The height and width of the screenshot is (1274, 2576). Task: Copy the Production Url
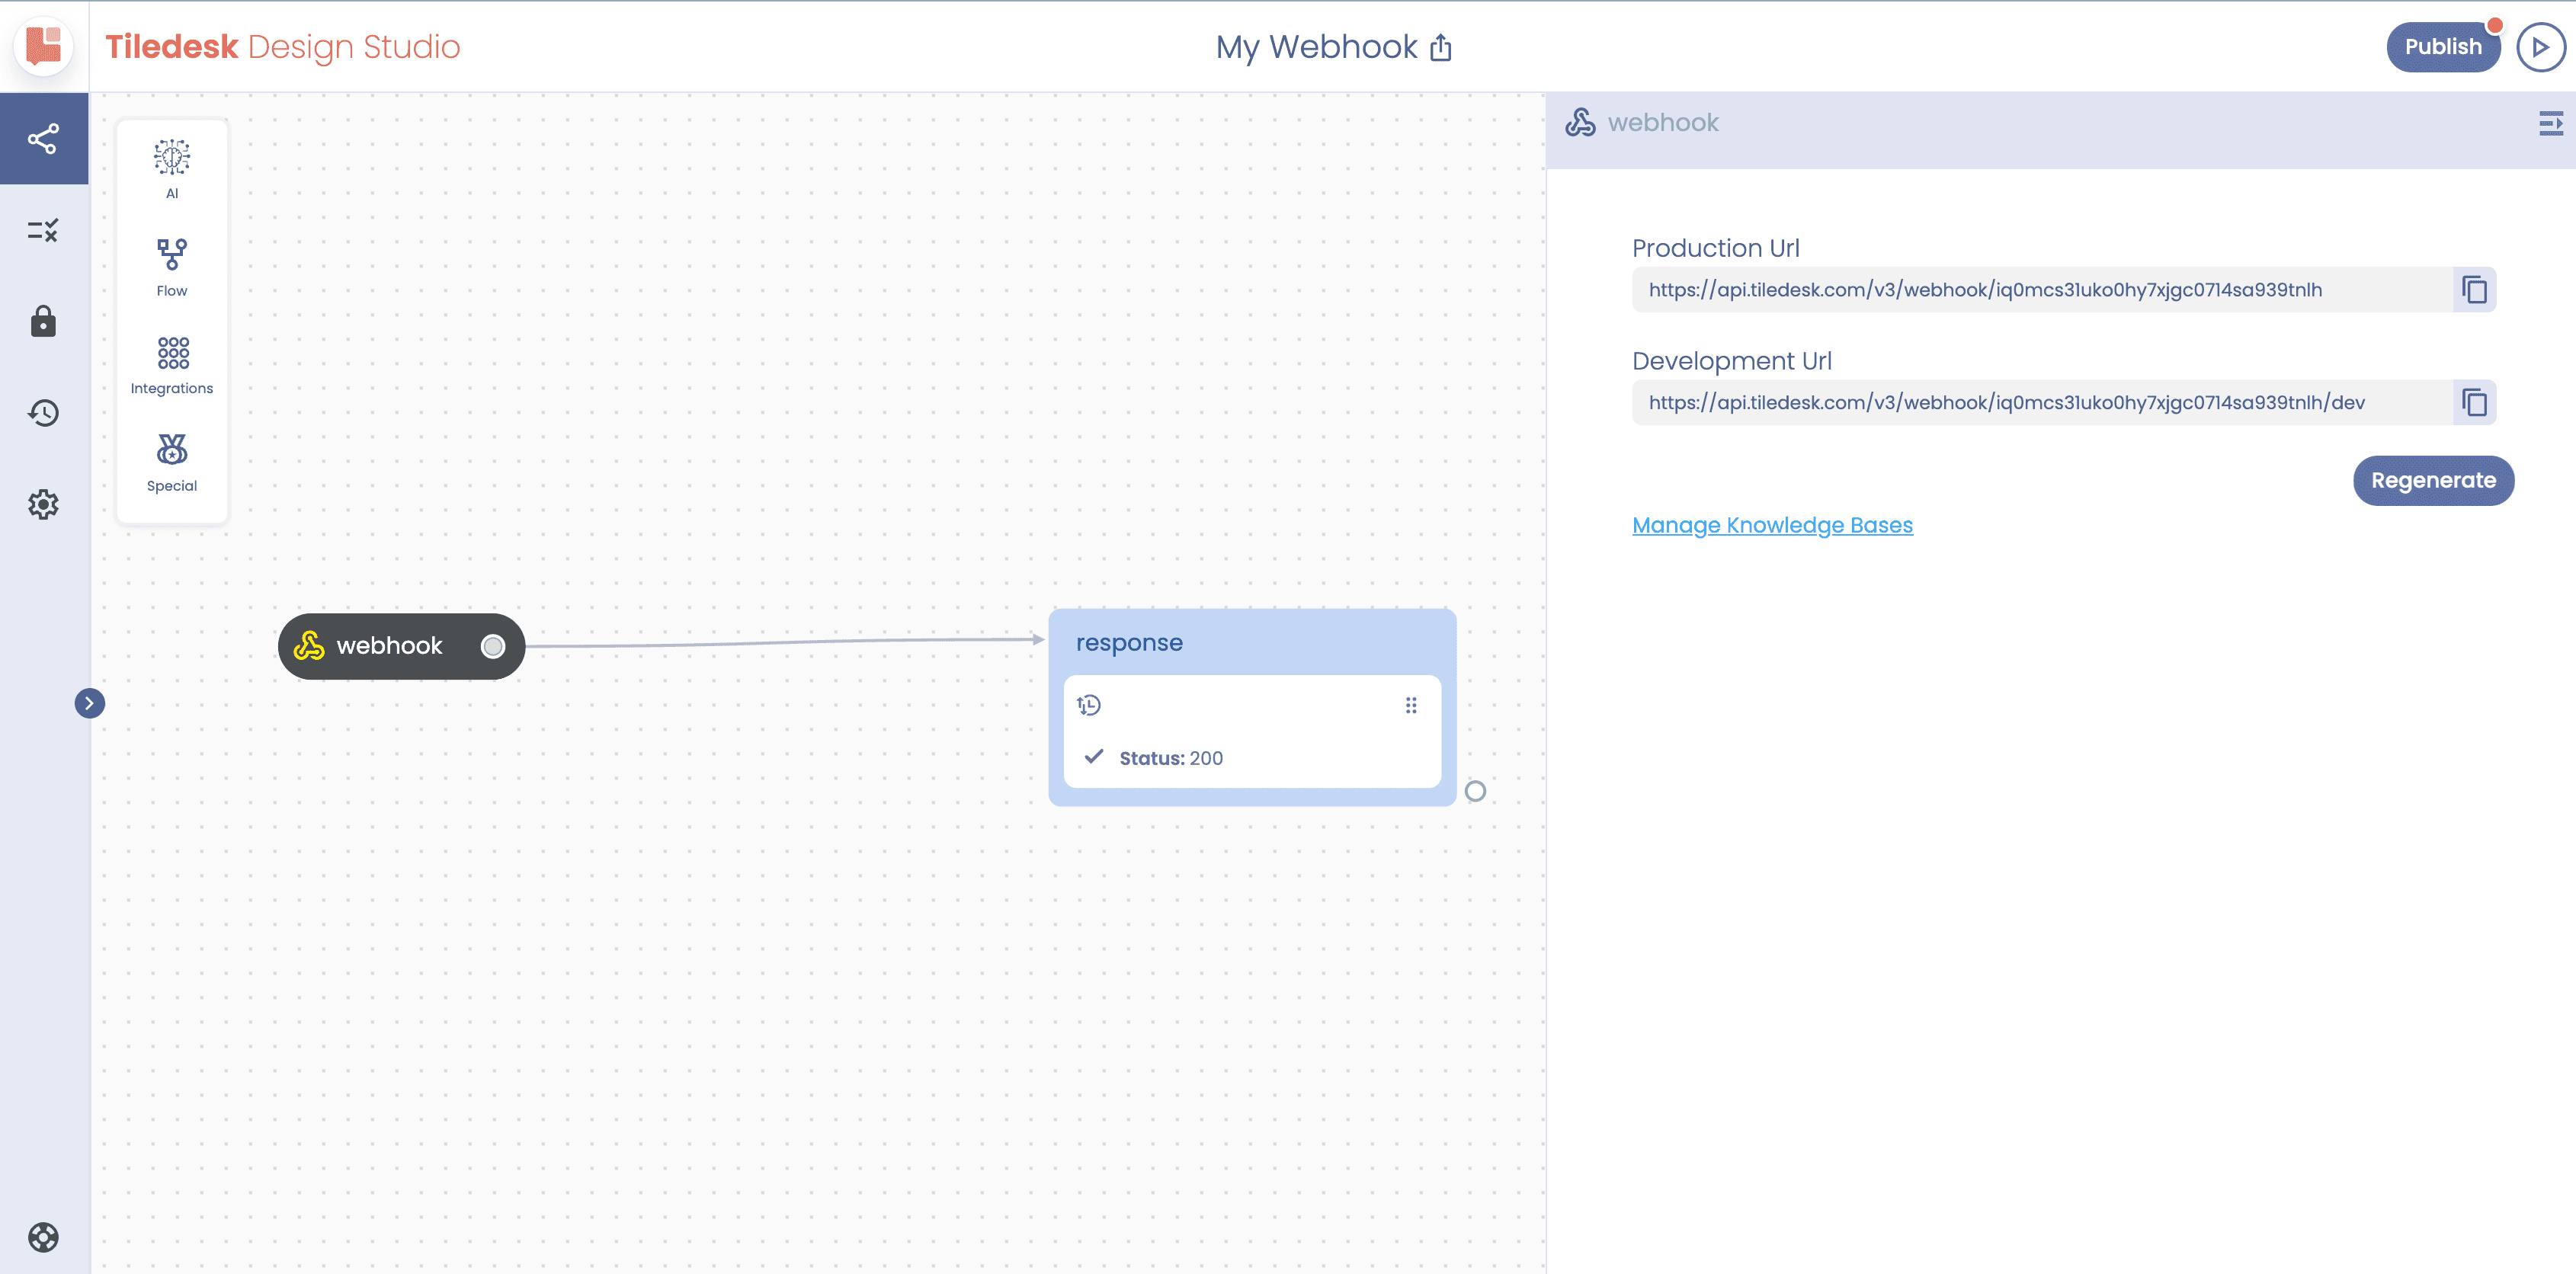click(x=2474, y=290)
